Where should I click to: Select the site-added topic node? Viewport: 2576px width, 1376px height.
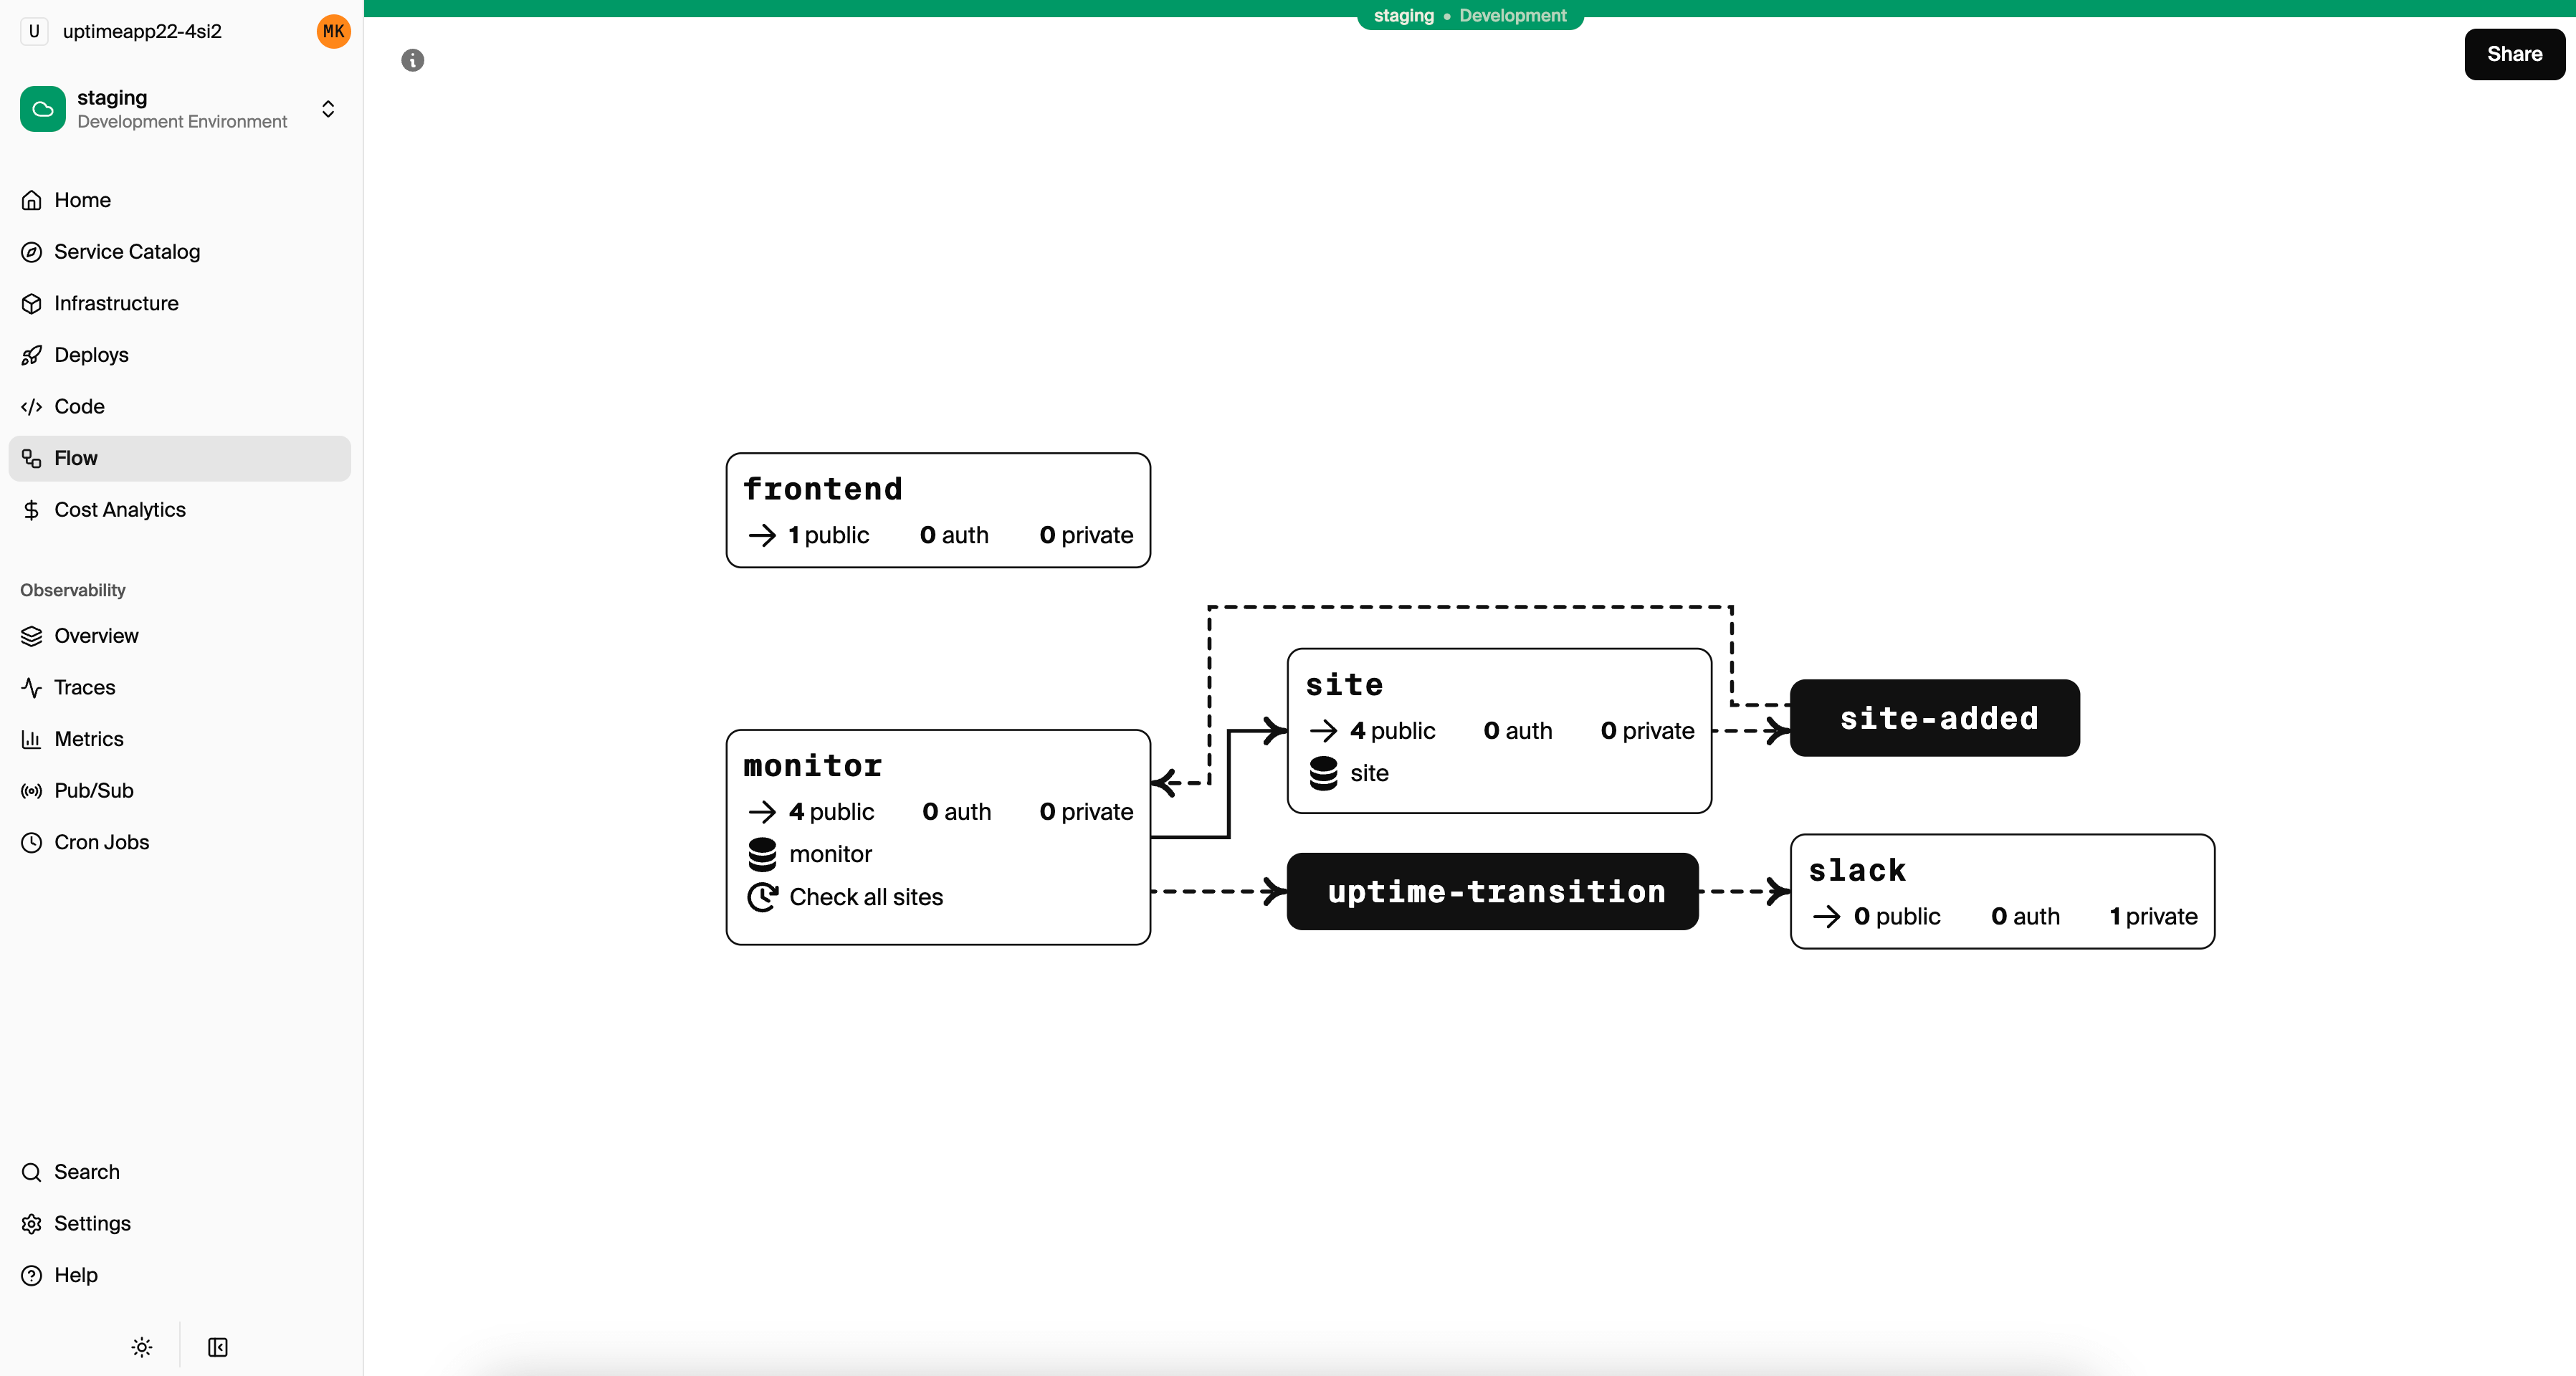(x=1934, y=718)
